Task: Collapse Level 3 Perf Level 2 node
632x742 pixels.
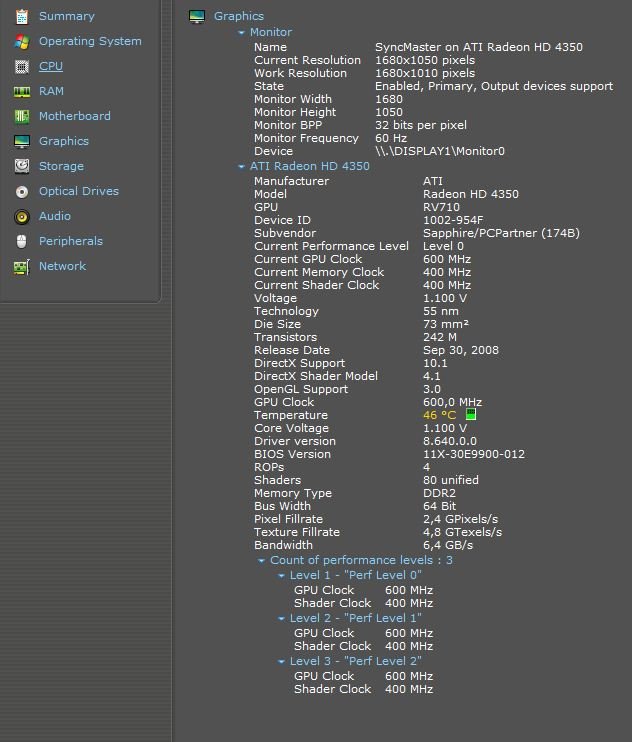Action: coord(282,661)
